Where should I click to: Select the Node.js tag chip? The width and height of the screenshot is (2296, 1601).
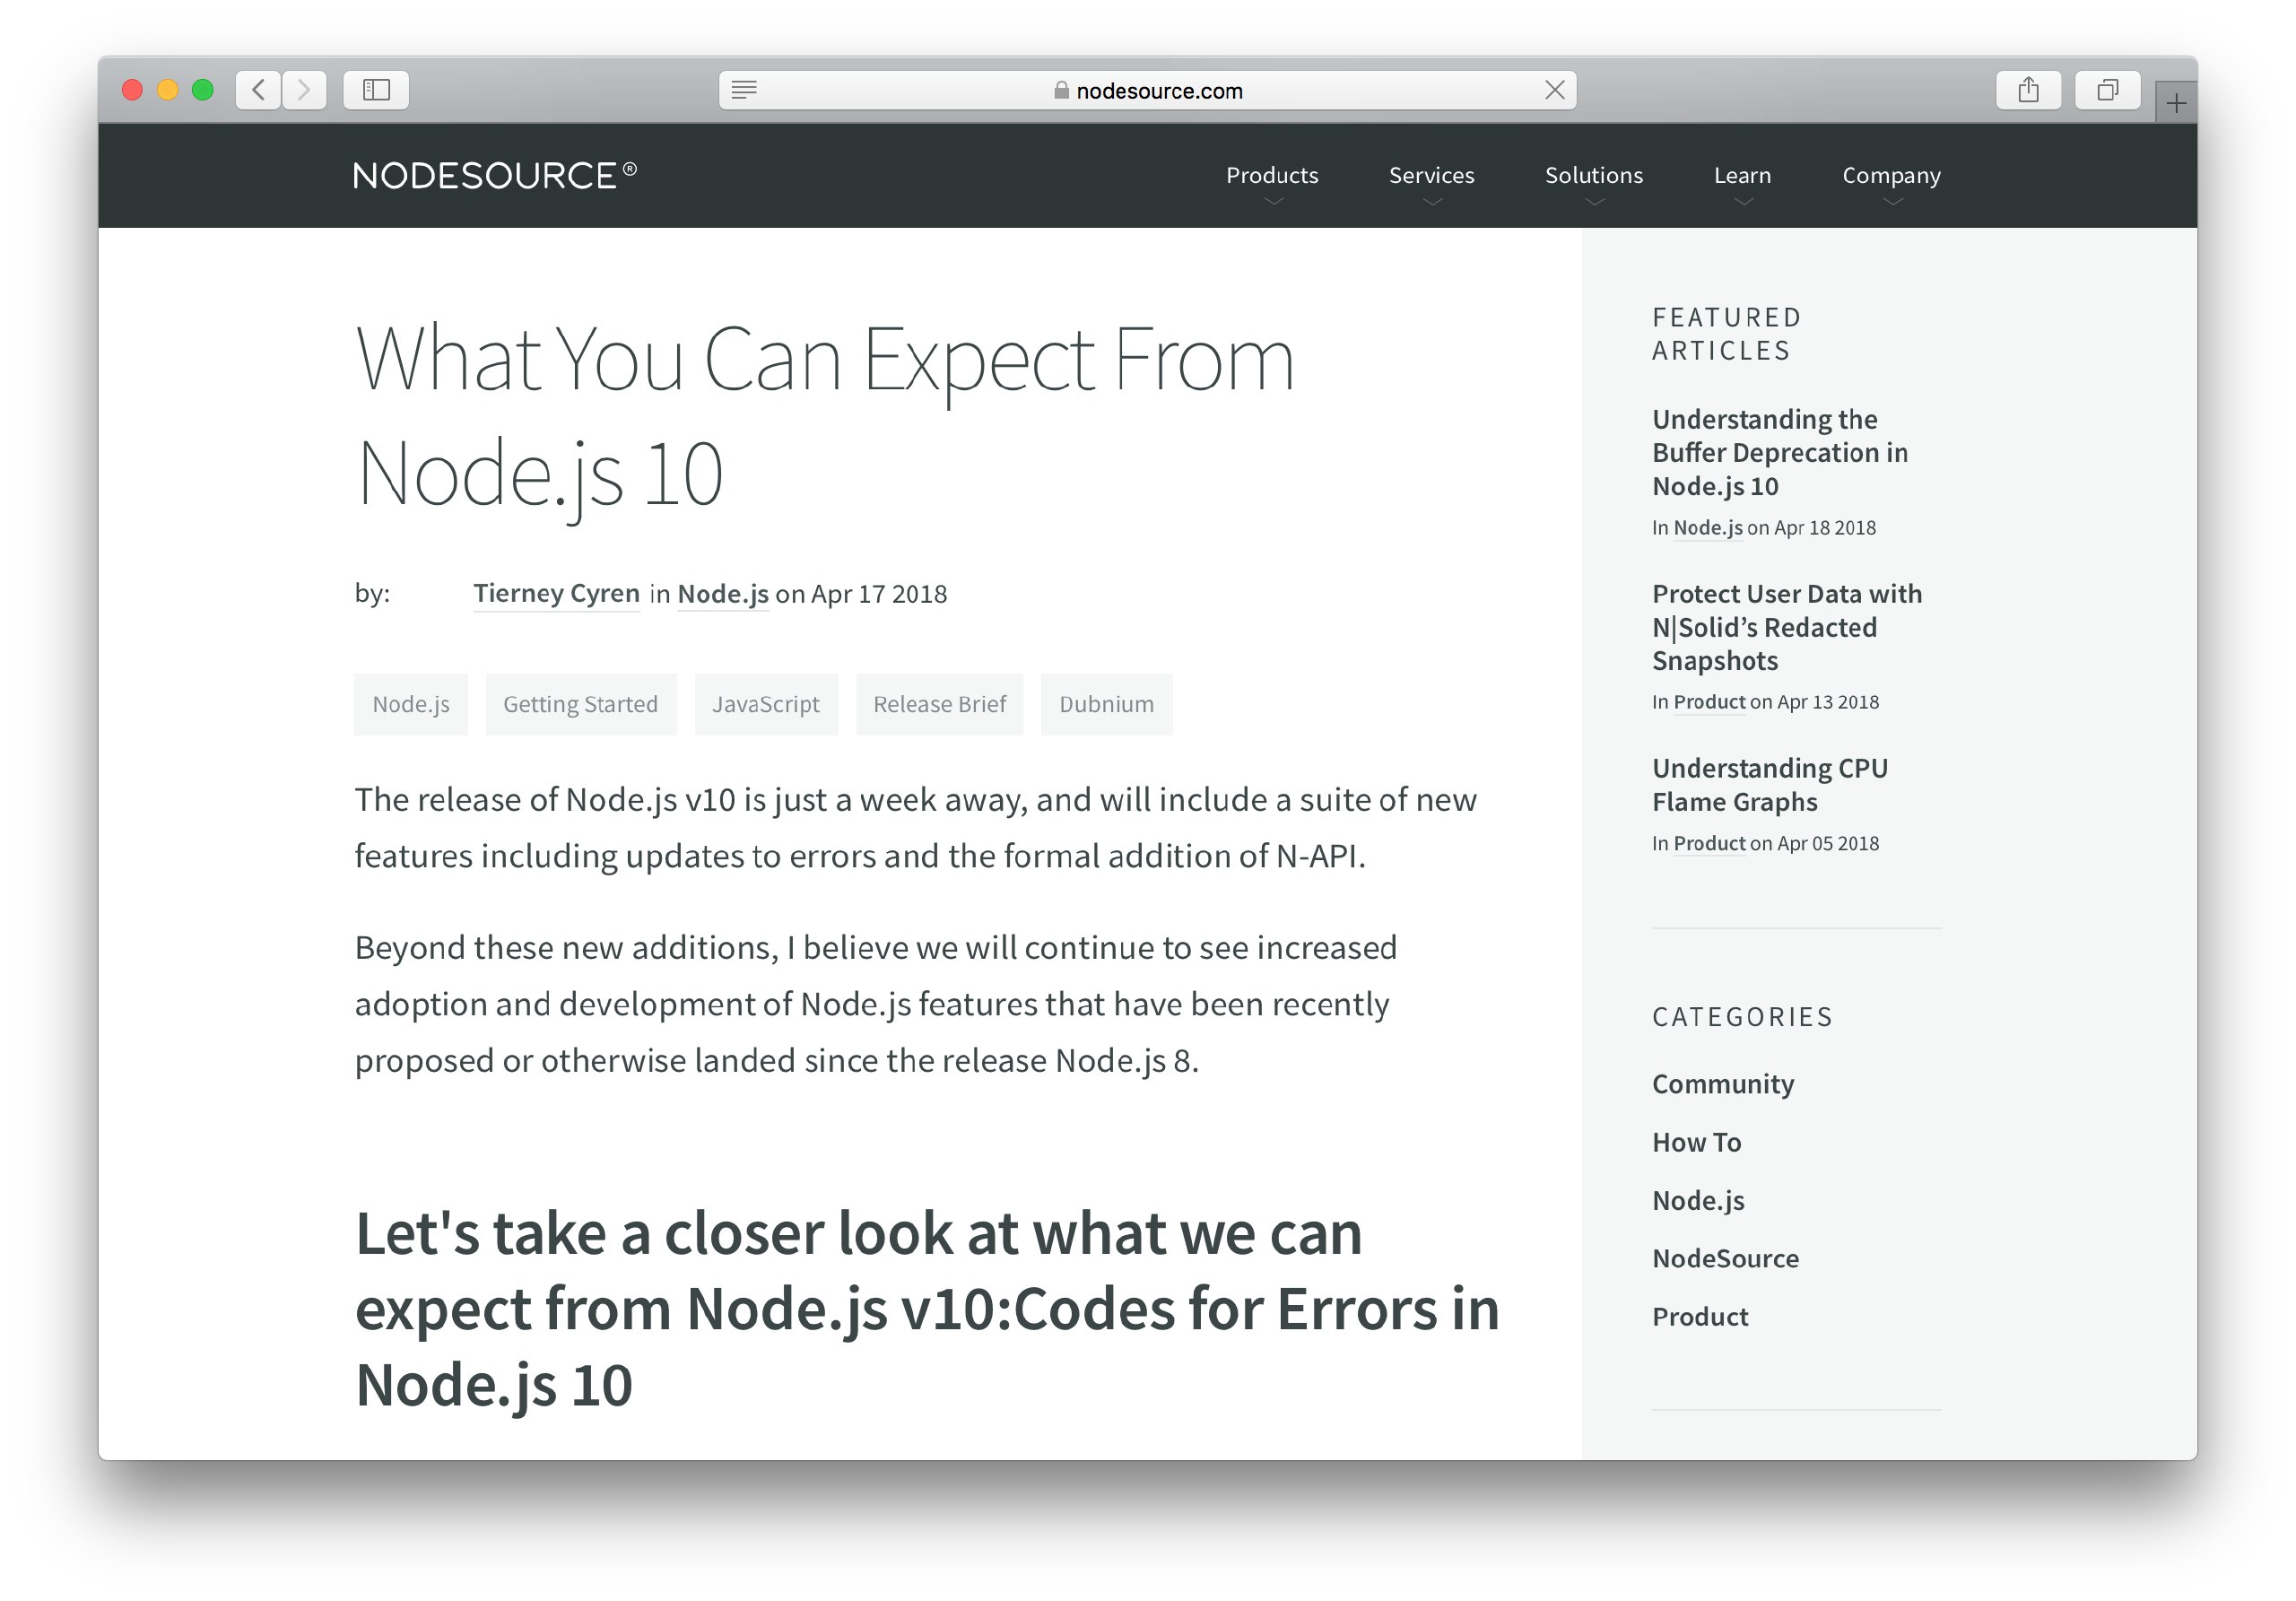tap(411, 704)
